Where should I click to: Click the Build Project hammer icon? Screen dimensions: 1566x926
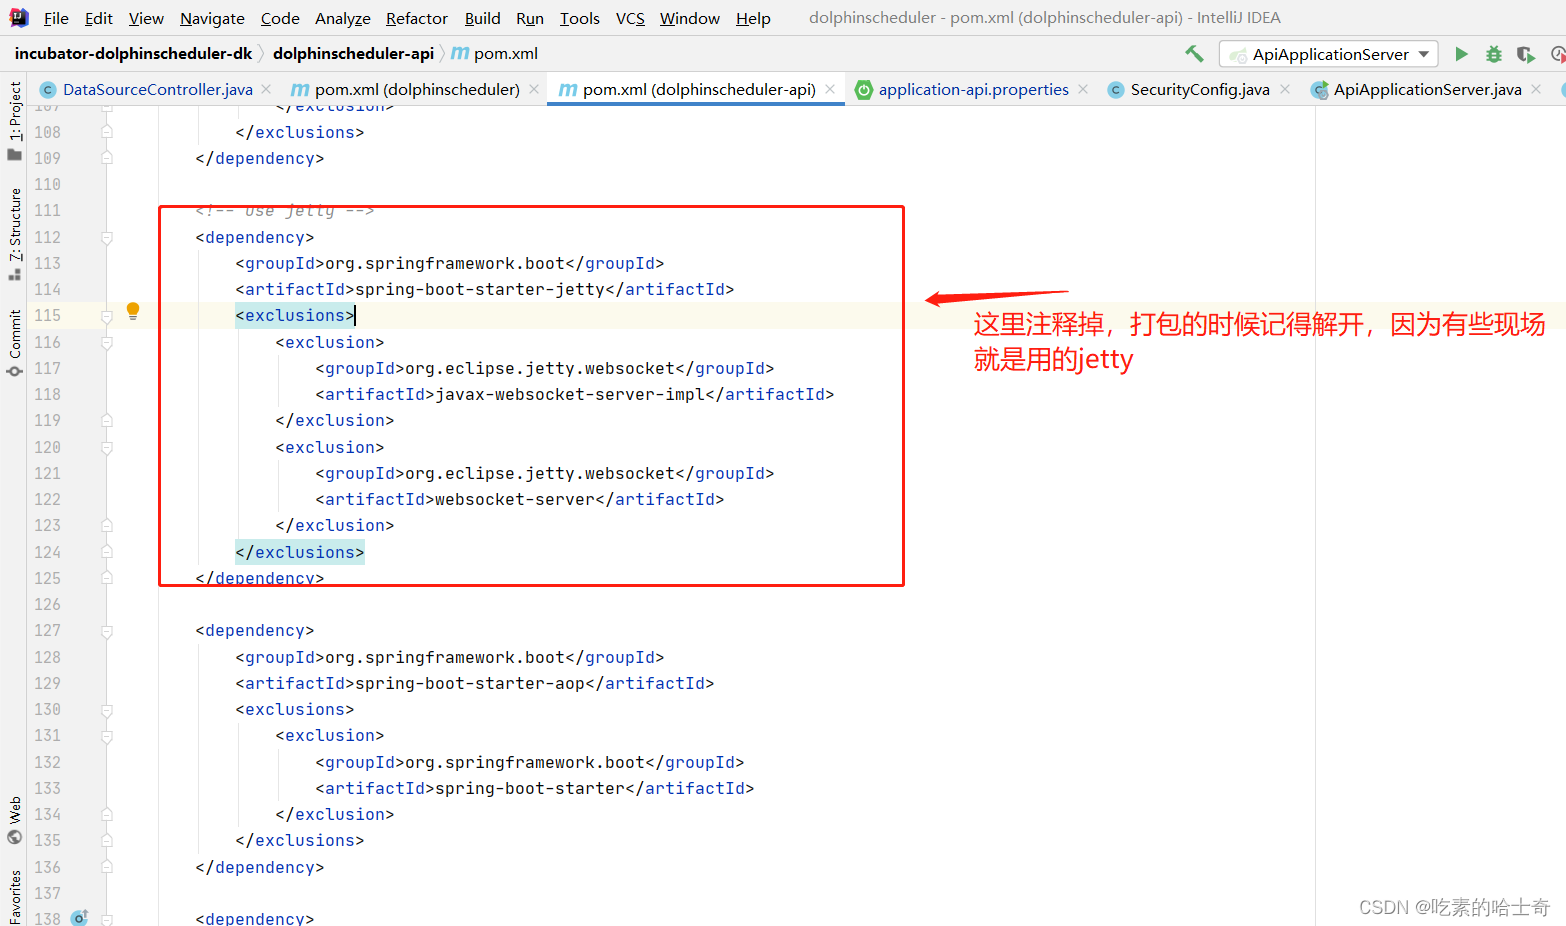(x=1194, y=54)
